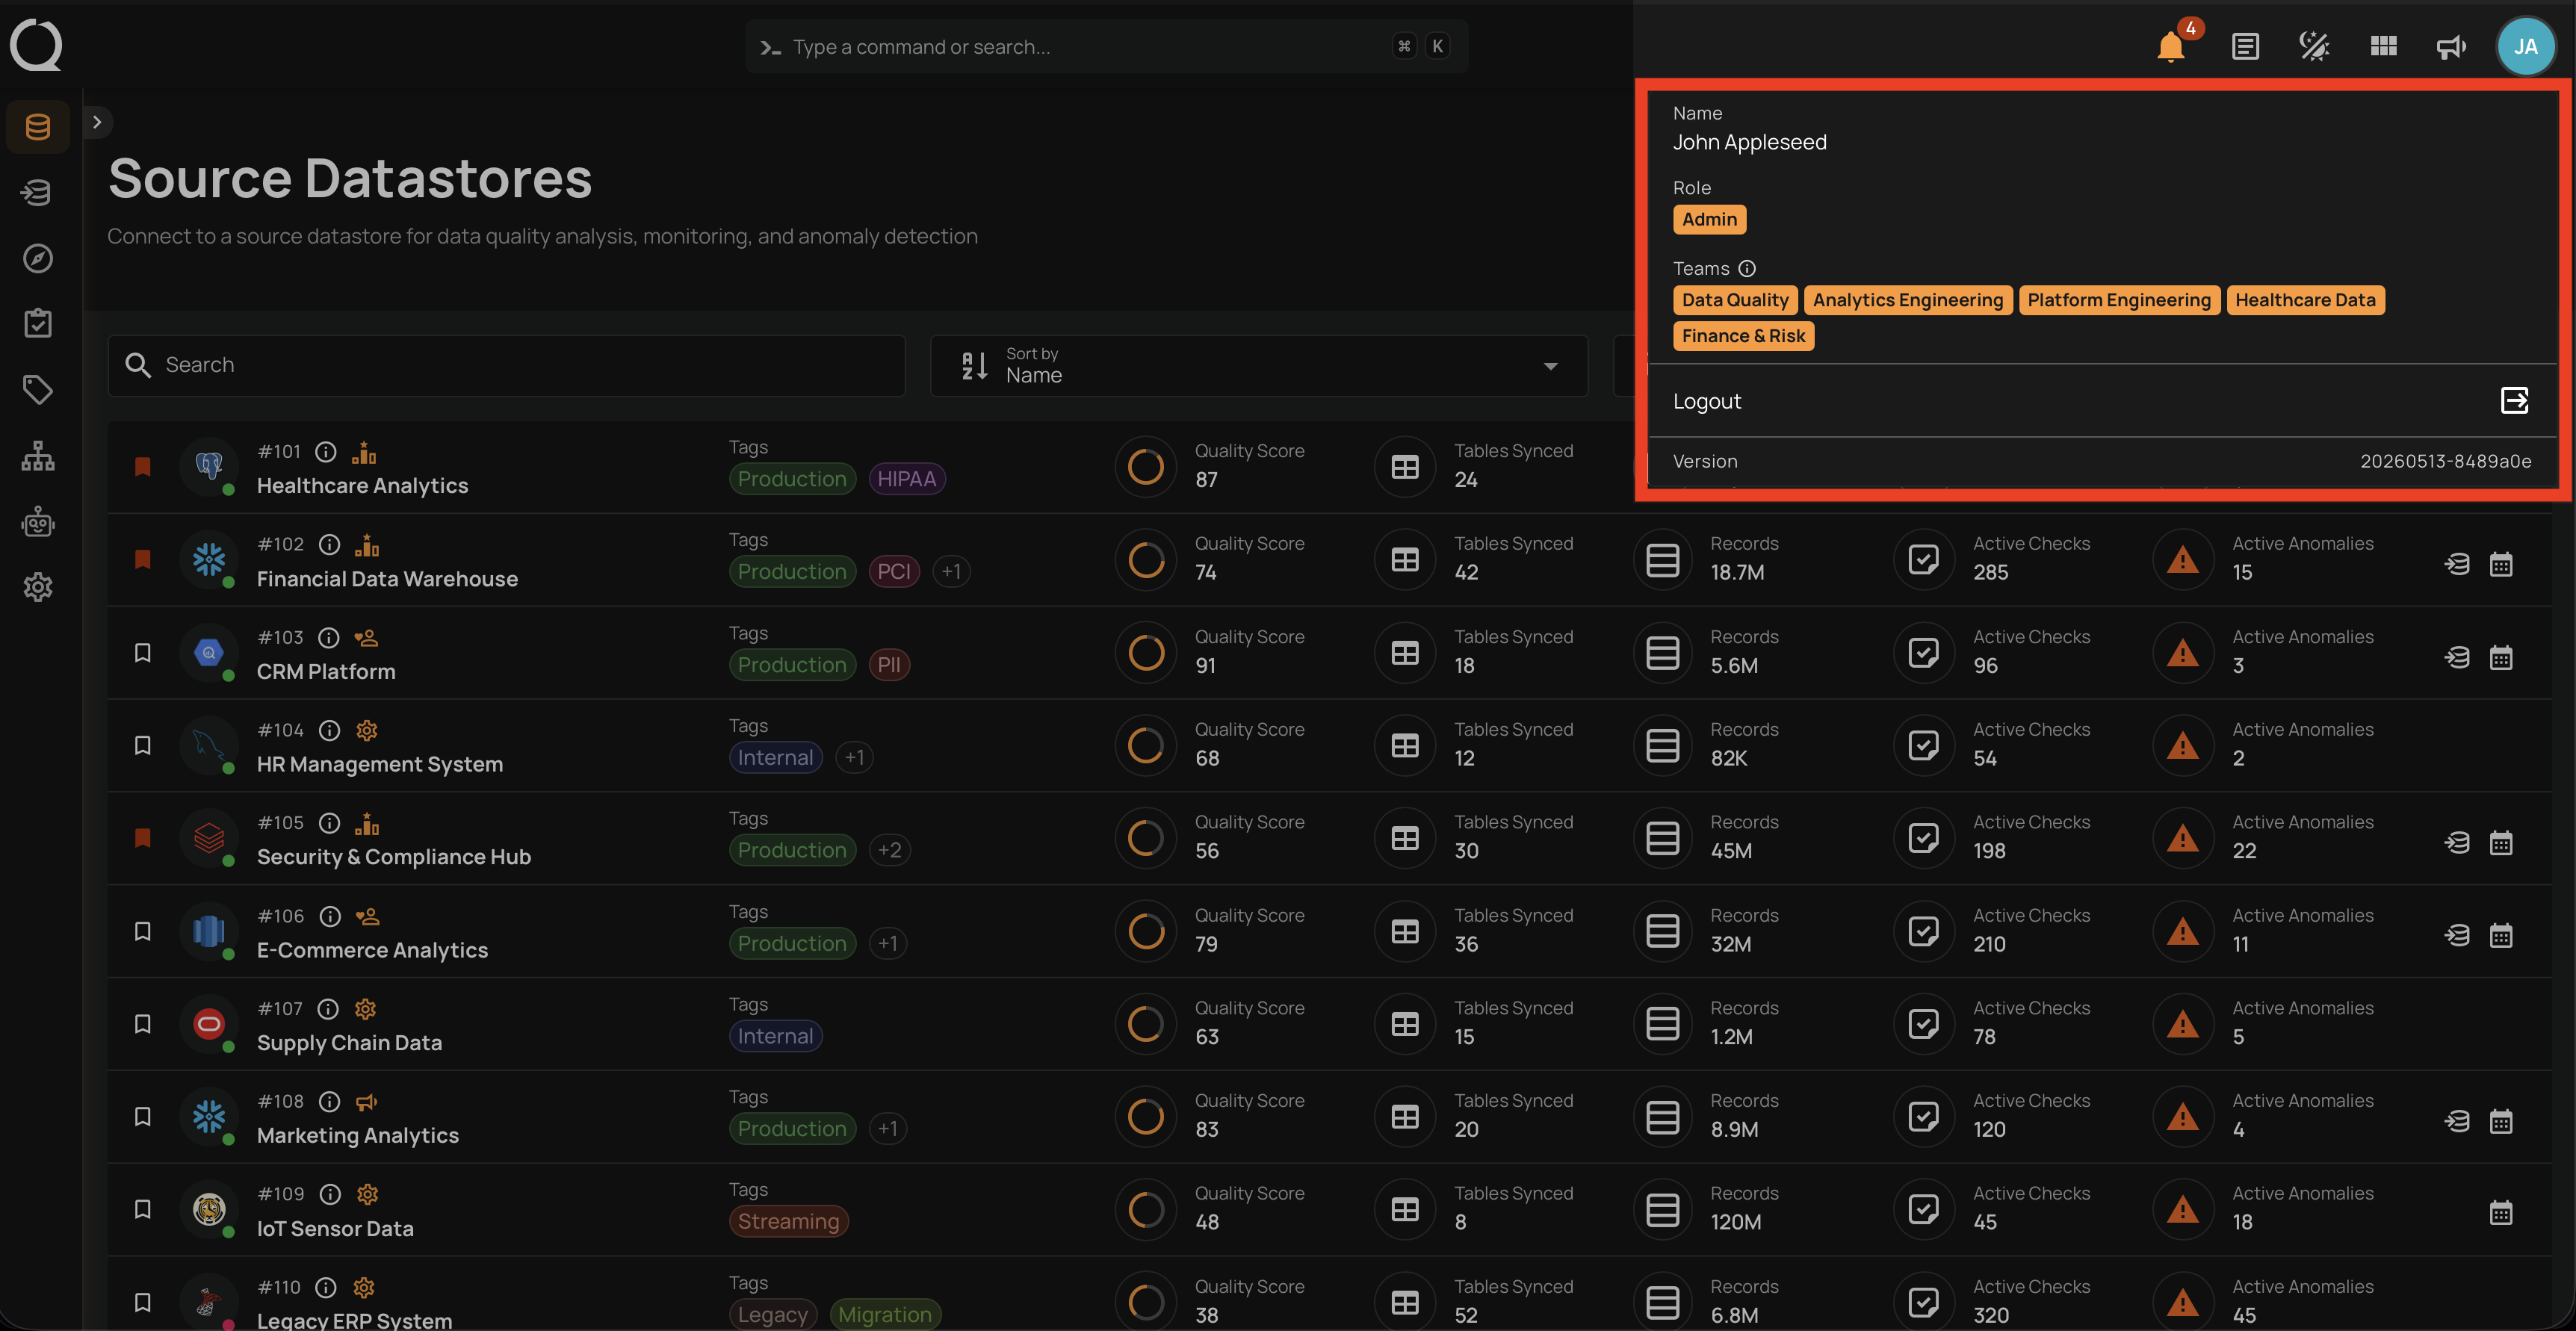Click team icon next to #106
Viewport: 2576px width, 1331px height.
(368, 917)
